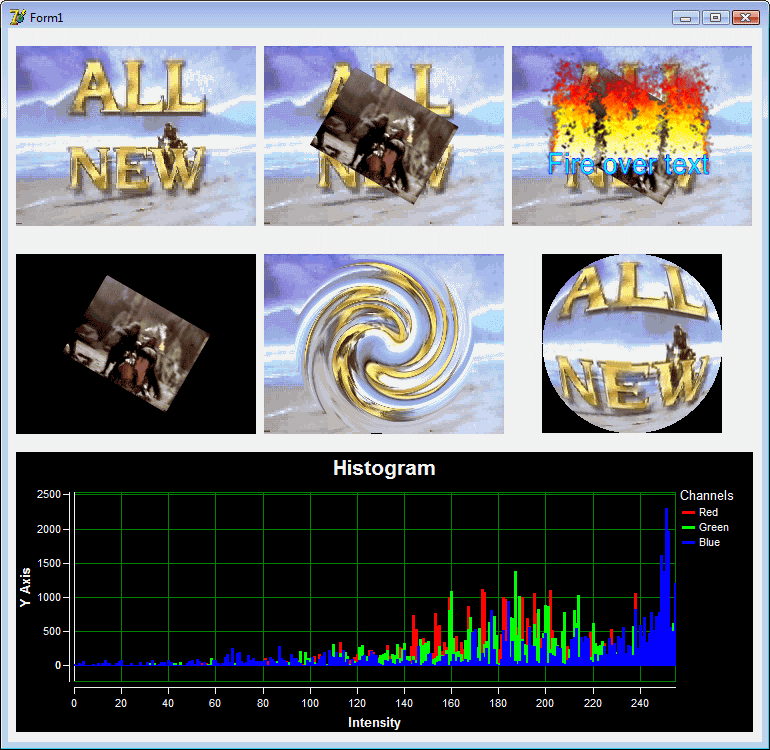Click the 2500 value on Y axis
This screenshot has height=750, width=770.
pos(49,494)
